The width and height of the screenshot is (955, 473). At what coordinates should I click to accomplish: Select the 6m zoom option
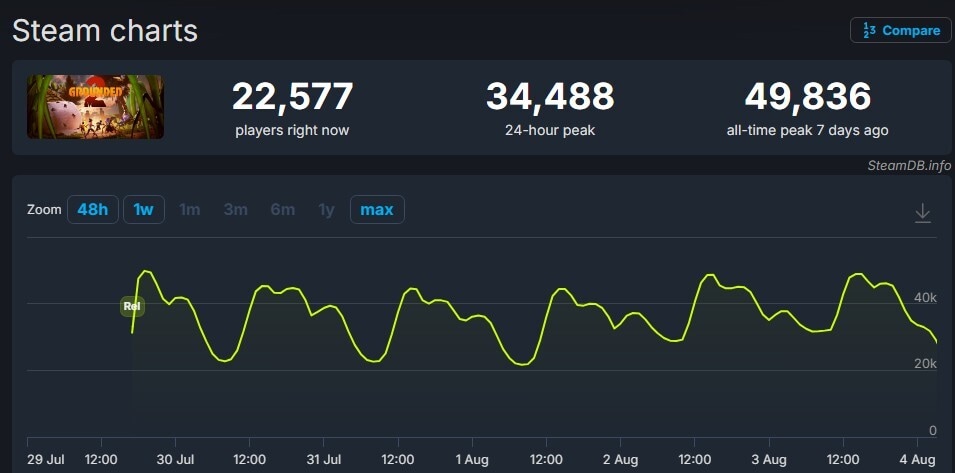click(283, 209)
